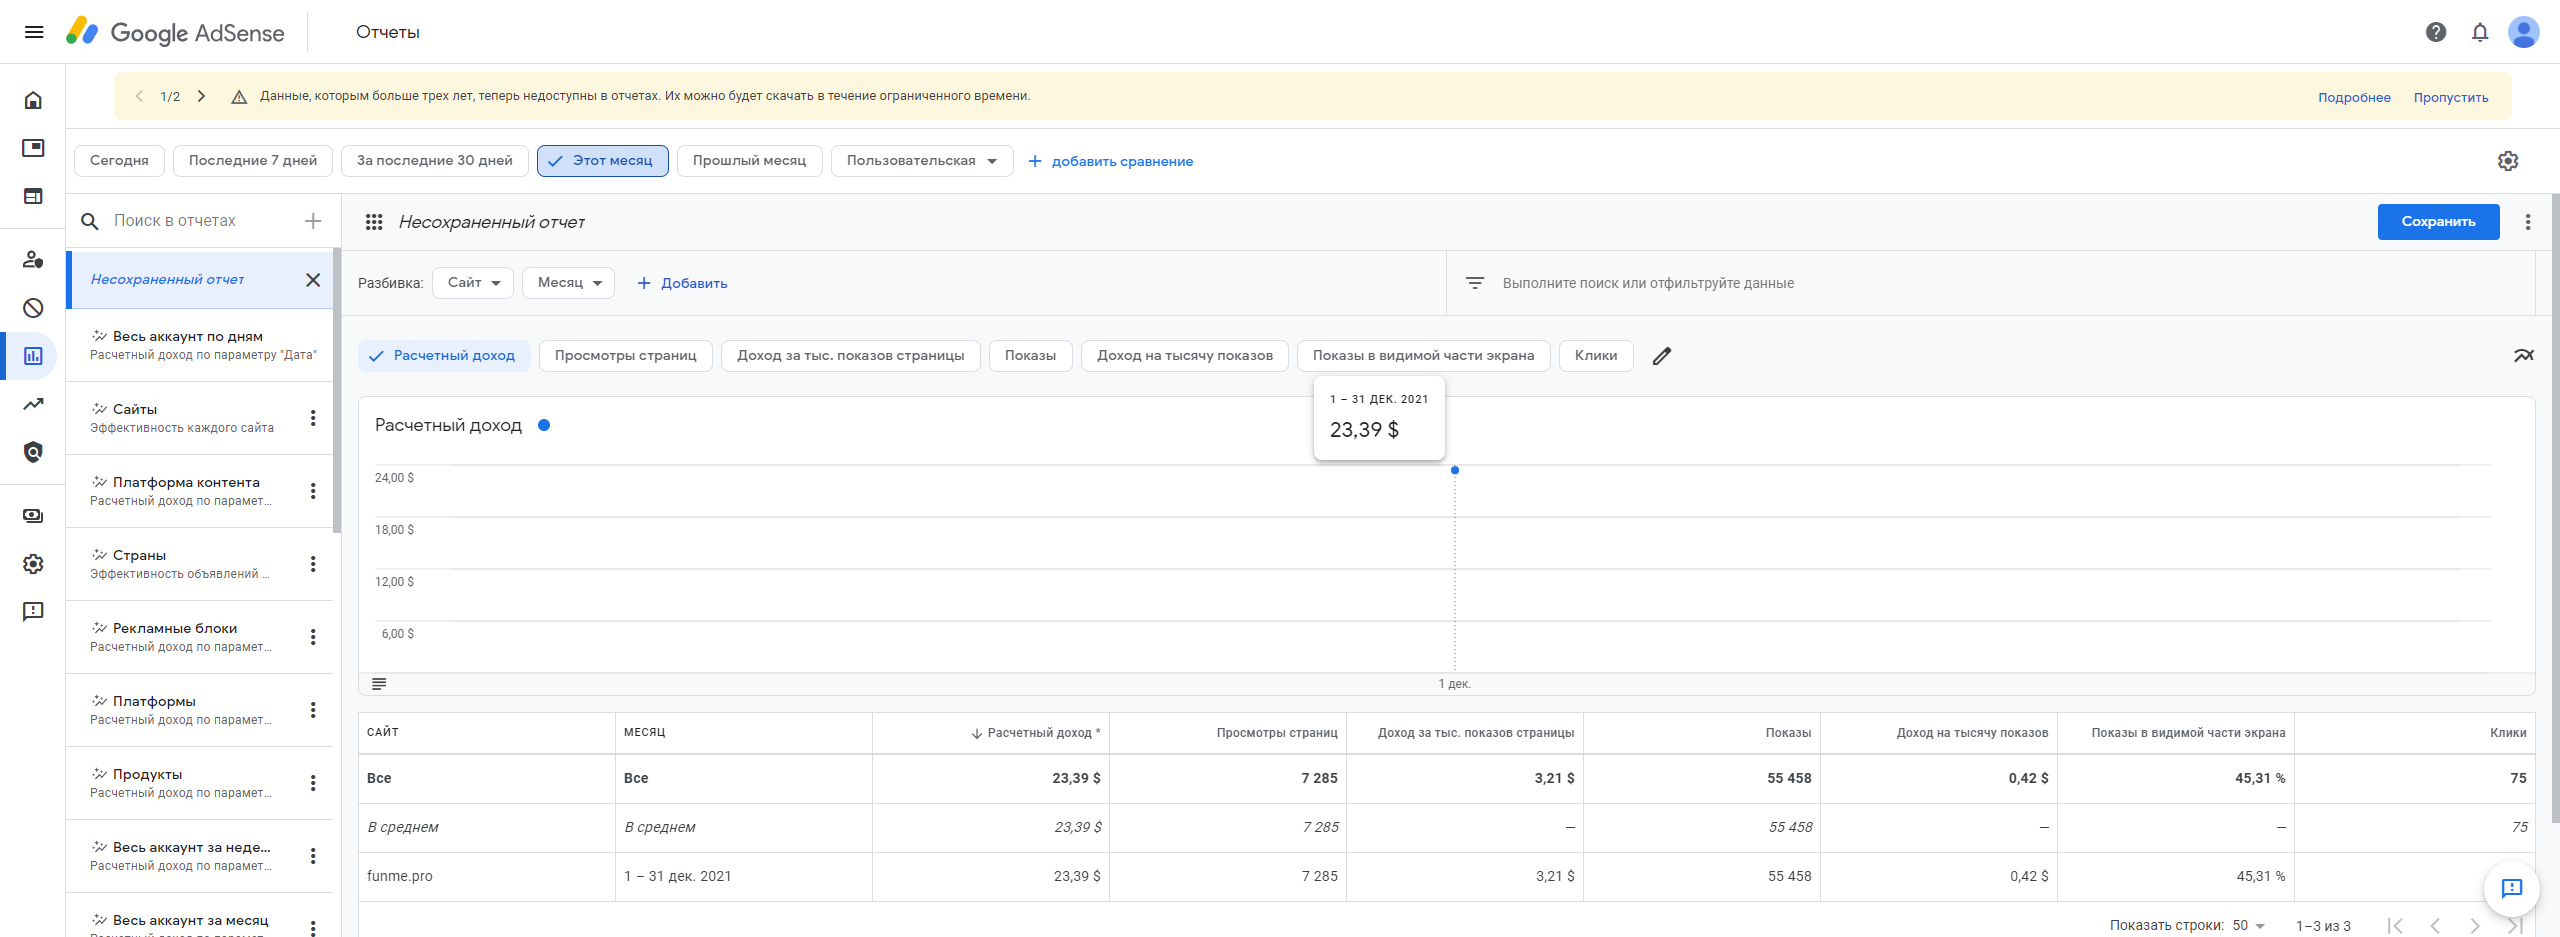Enable the Клики metric chip
This screenshot has width=2560, height=937.
click(x=1595, y=356)
